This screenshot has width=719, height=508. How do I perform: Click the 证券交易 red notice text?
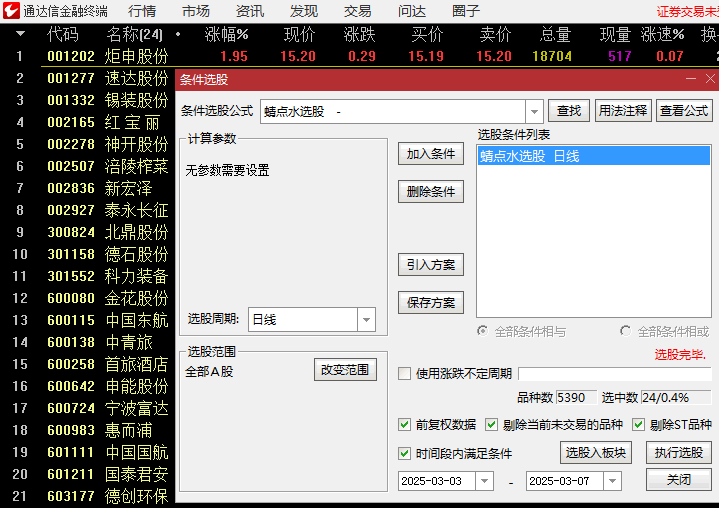tap(687, 11)
